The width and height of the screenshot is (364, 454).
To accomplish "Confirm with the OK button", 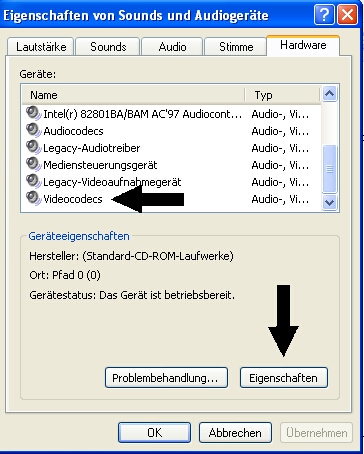I will 155,433.
